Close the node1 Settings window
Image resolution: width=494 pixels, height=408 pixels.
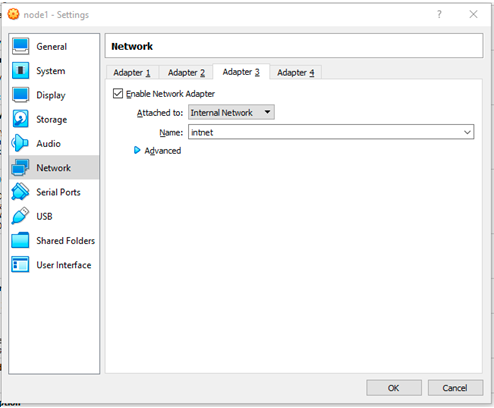pyautogui.click(x=473, y=14)
